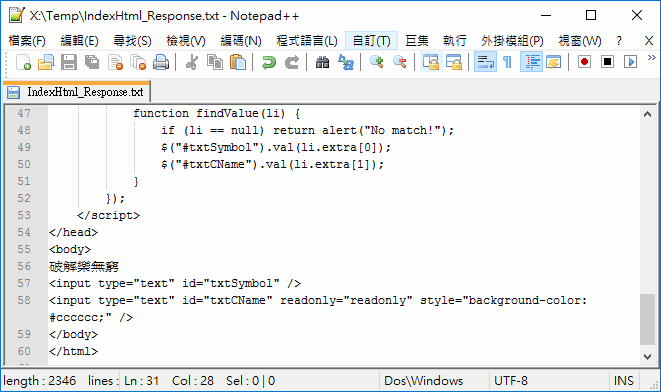Open the 檢視(V) menu
The image size is (661, 392).
click(186, 41)
